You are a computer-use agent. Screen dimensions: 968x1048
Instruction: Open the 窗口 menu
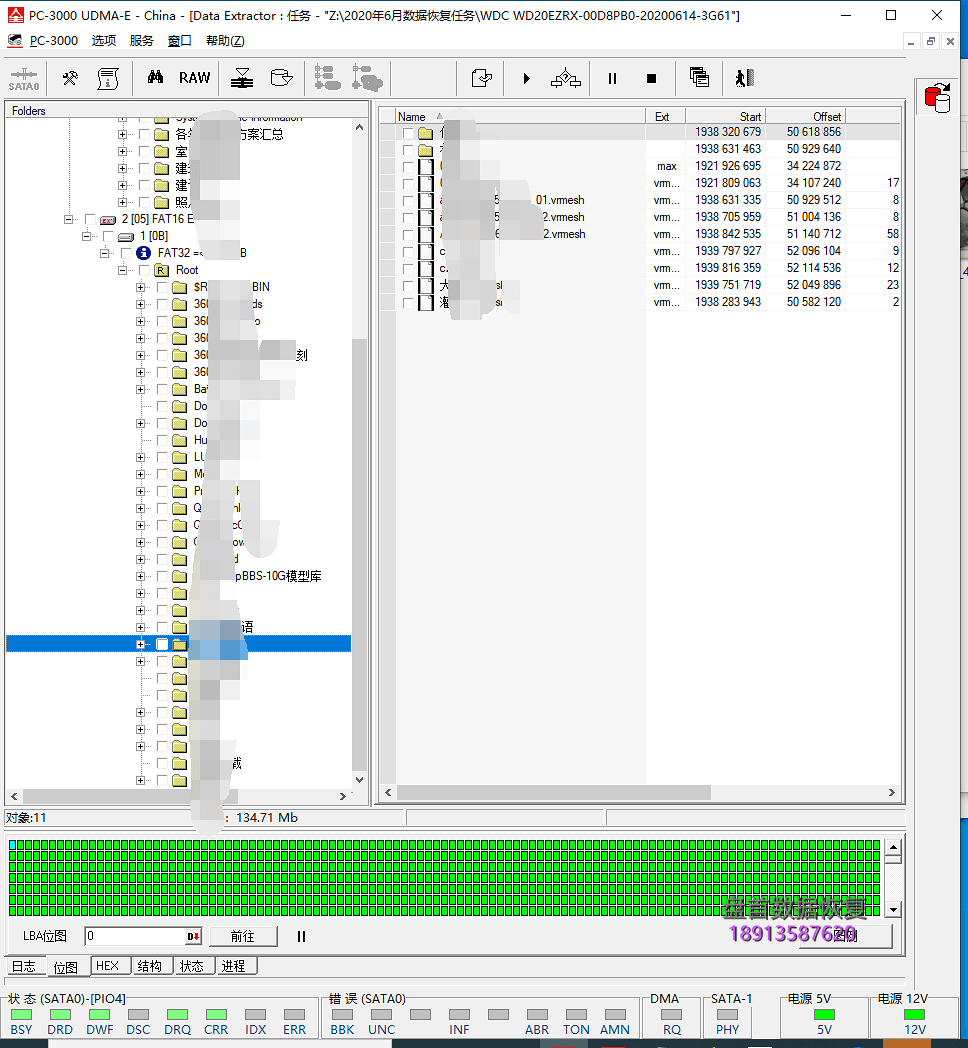(x=179, y=41)
